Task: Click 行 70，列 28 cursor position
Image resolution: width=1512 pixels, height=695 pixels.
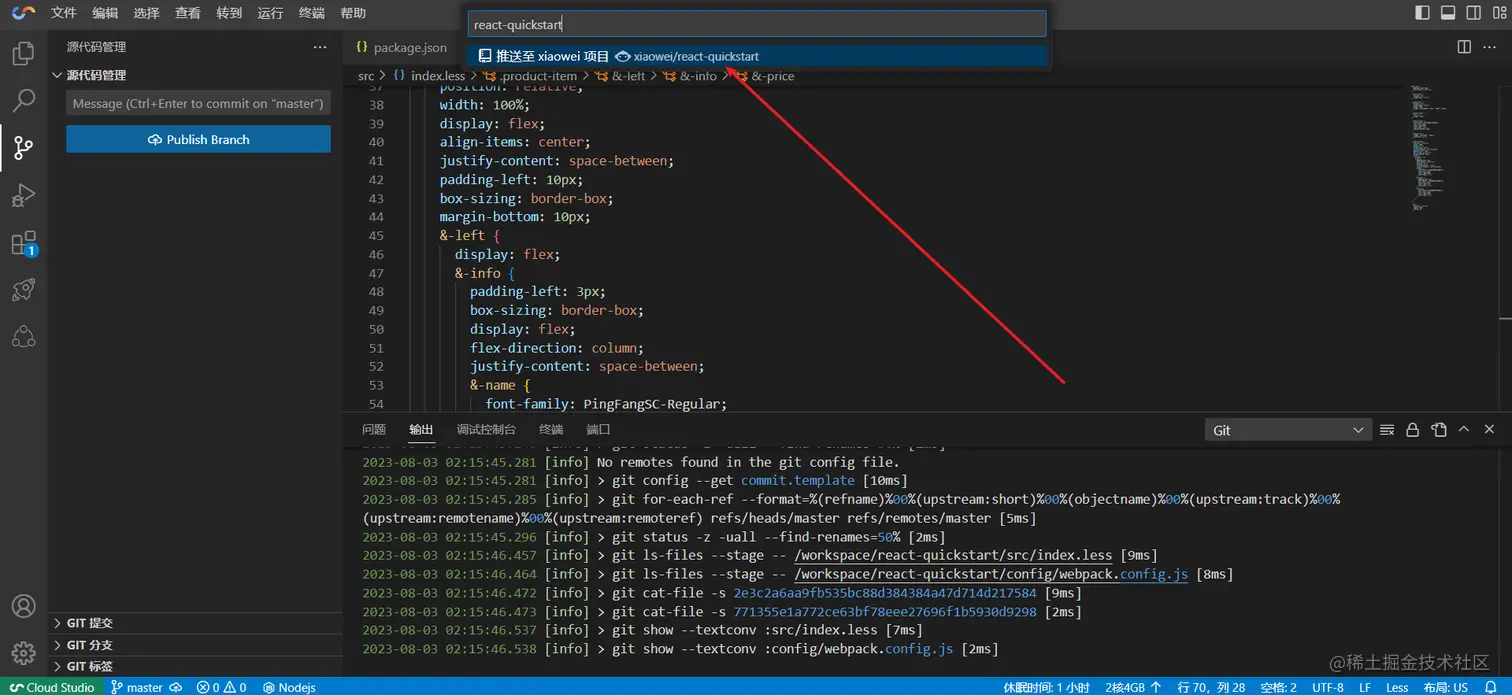Action: coord(1211,687)
